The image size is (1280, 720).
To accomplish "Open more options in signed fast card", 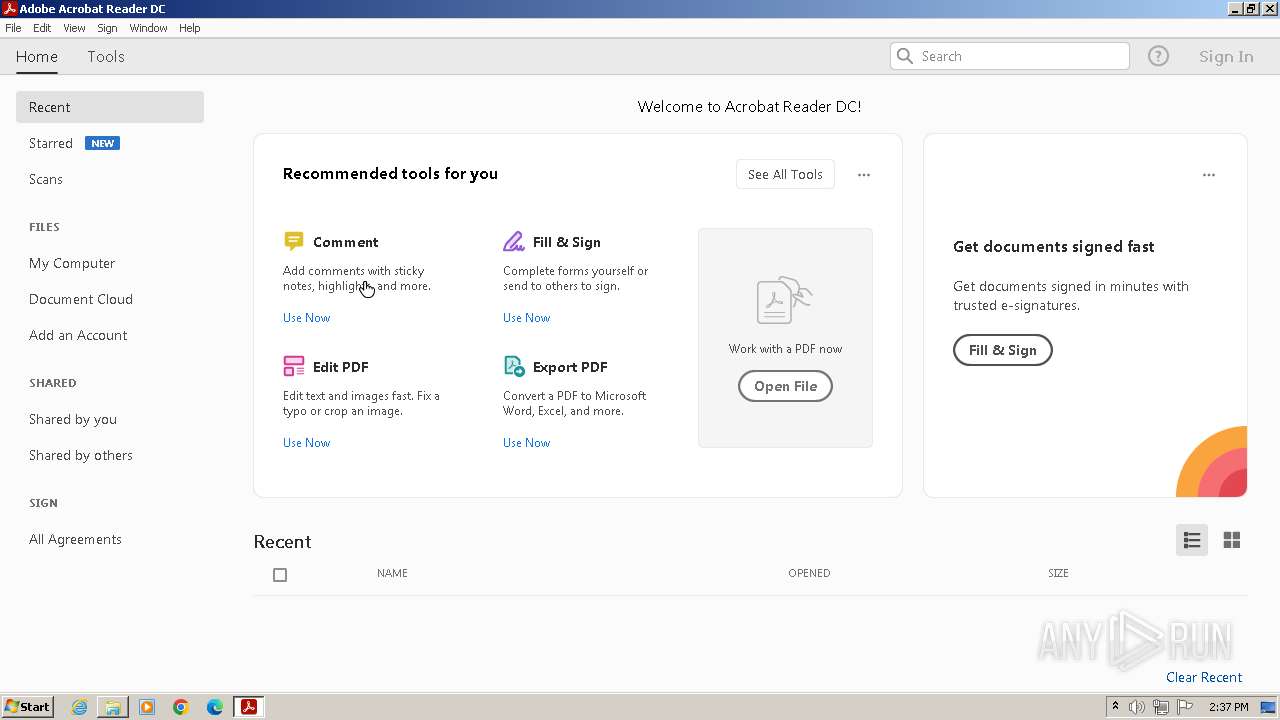I will pyautogui.click(x=1209, y=175).
